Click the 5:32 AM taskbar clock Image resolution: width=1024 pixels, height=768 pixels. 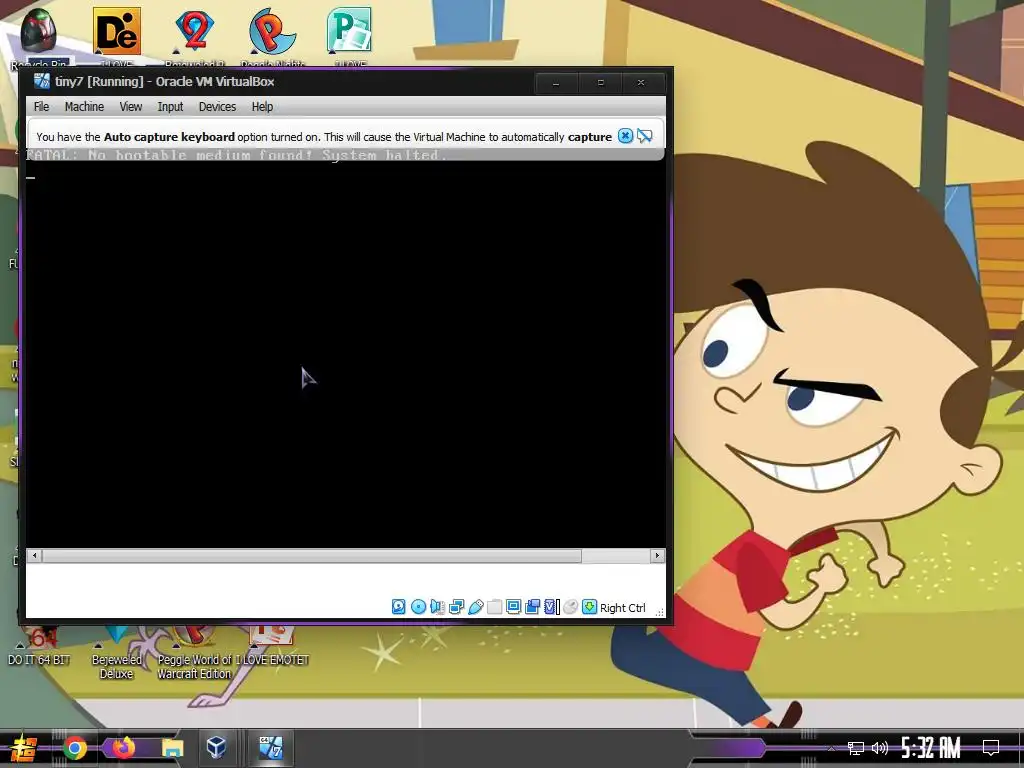931,748
